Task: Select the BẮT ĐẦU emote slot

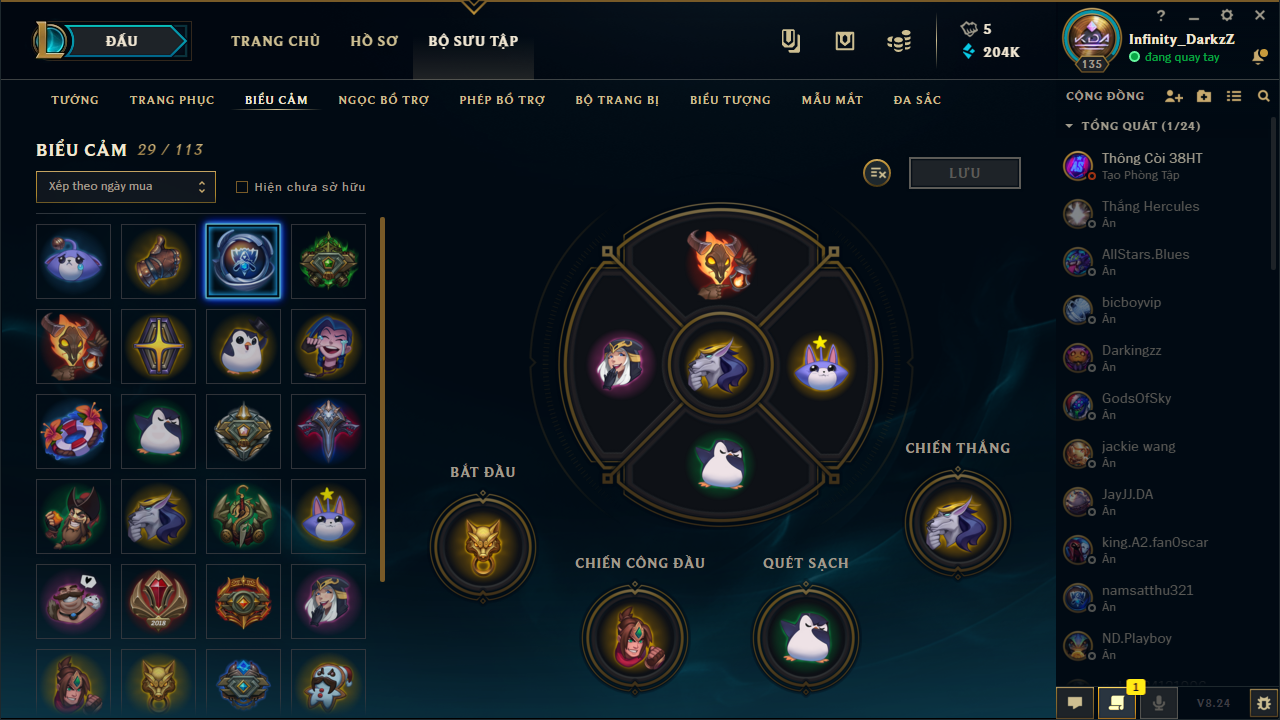Action: [483, 547]
